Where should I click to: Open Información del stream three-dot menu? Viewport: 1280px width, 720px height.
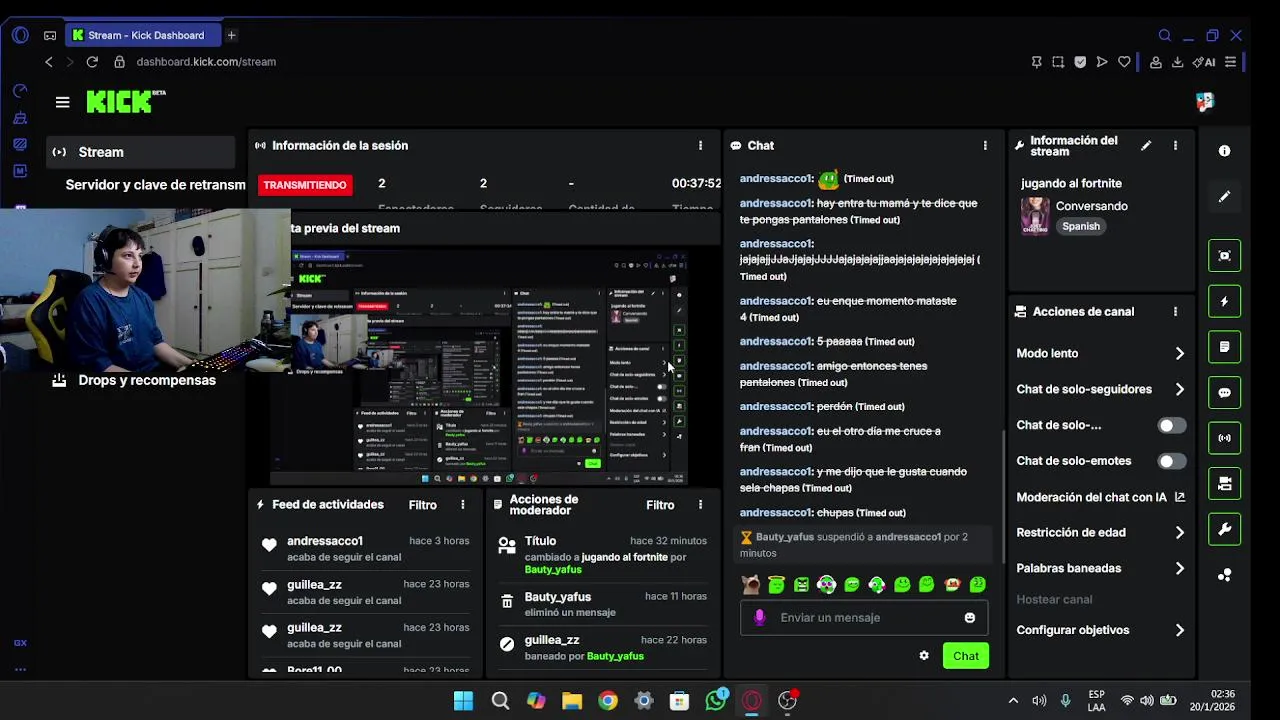1175,145
